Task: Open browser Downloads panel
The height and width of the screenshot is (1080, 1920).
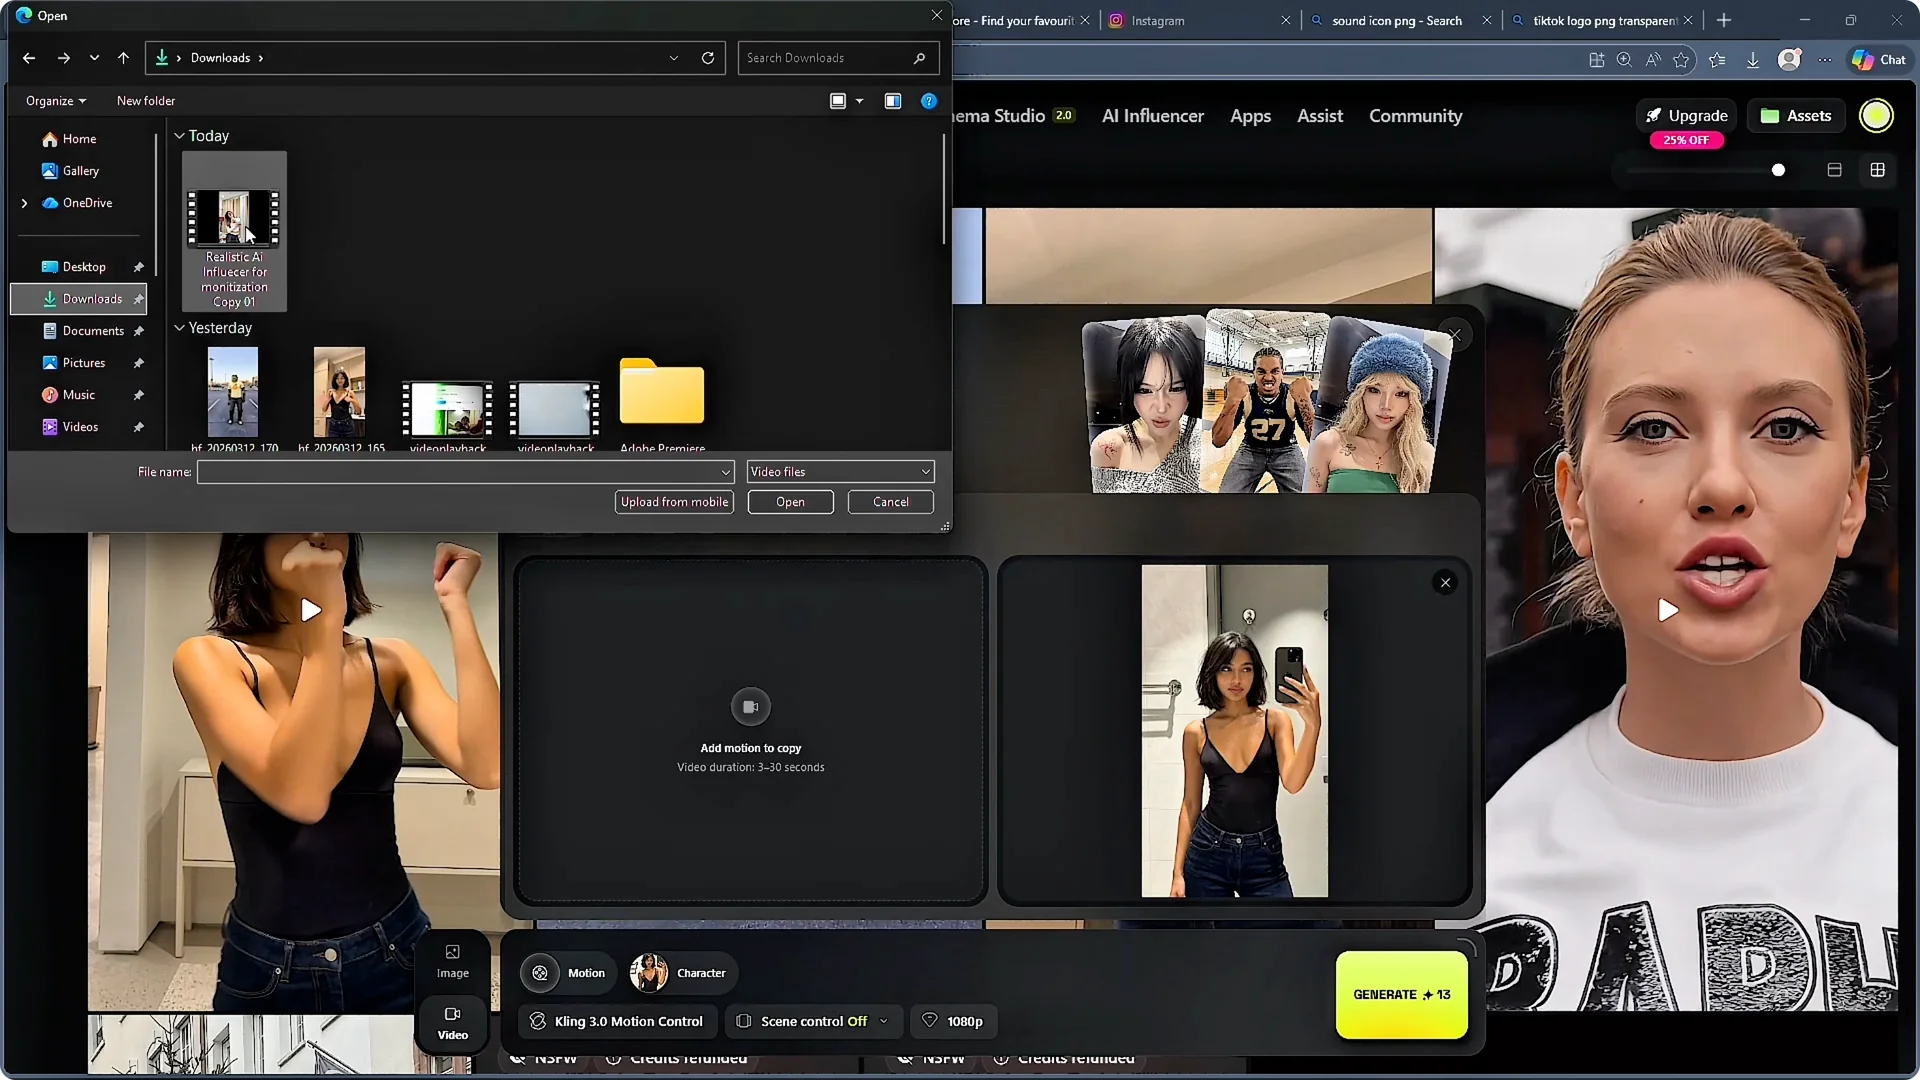Action: point(1752,60)
